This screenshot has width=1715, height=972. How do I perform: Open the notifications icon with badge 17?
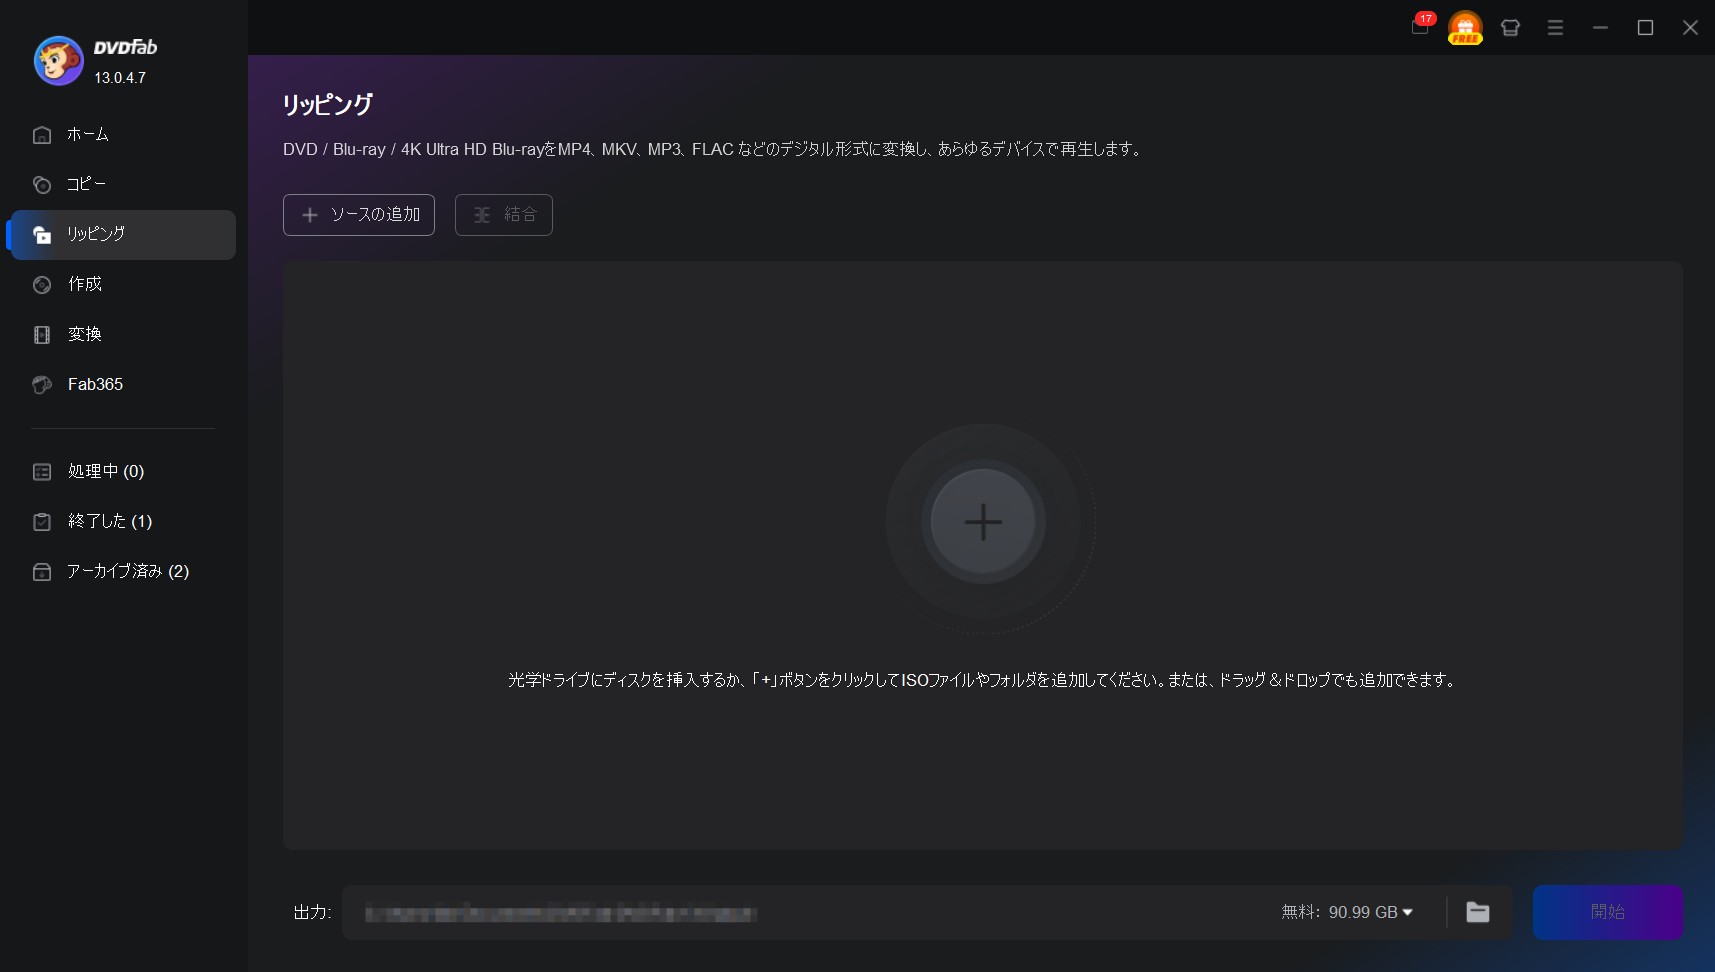coord(1421,25)
